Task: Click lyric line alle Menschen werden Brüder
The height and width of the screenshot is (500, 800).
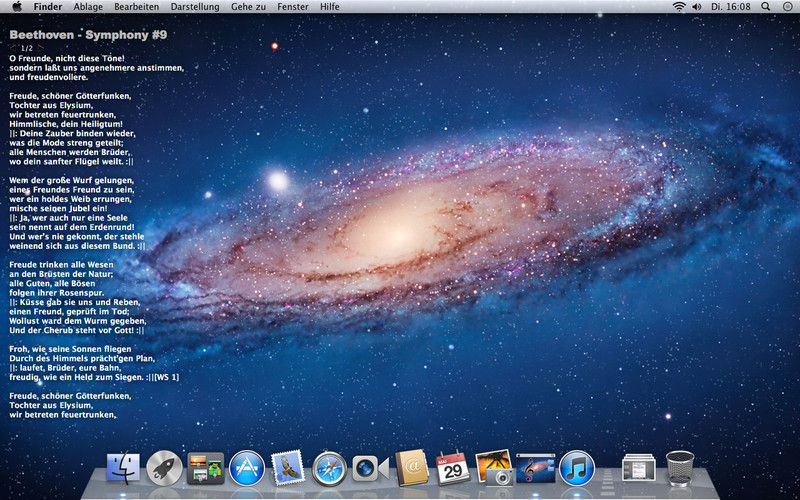Action: point(69,152)
